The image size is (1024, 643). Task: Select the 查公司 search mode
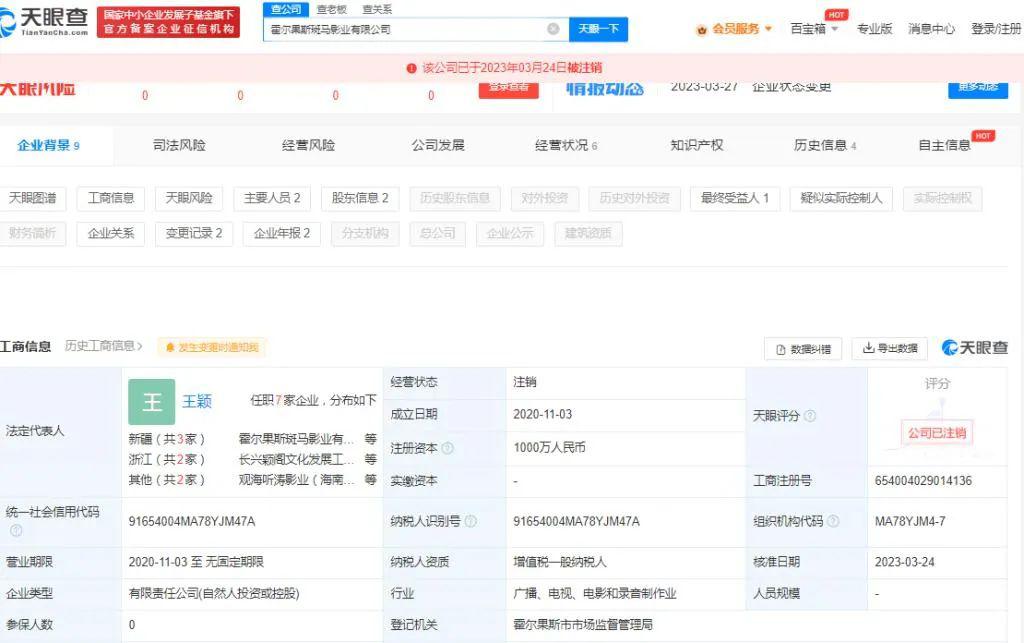click(287, 9)
